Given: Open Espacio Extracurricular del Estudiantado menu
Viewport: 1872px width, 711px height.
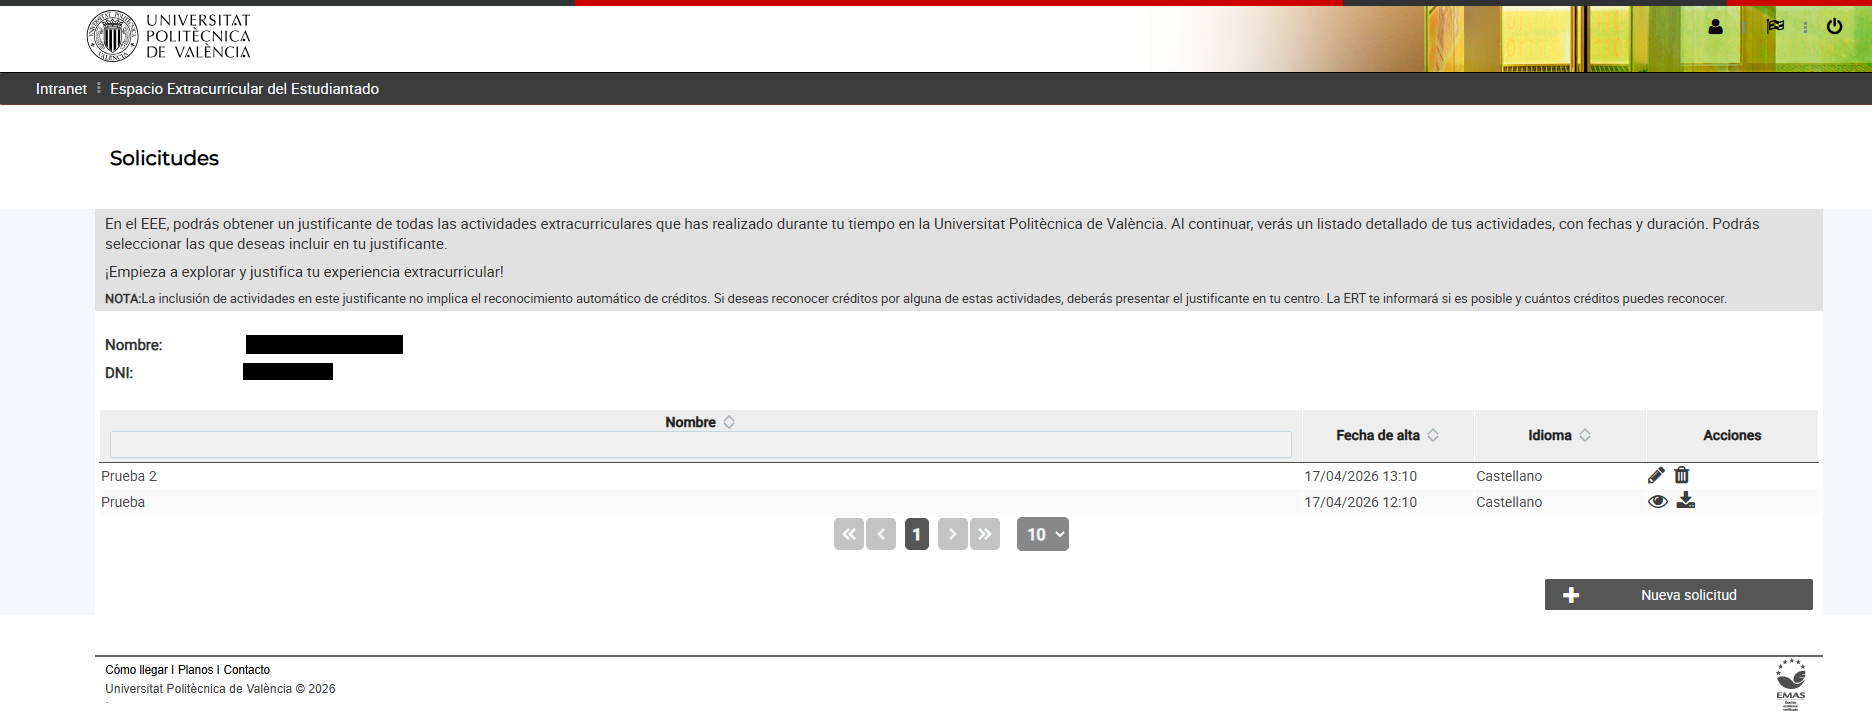Looking at the screenshot, I should (244, 89).
